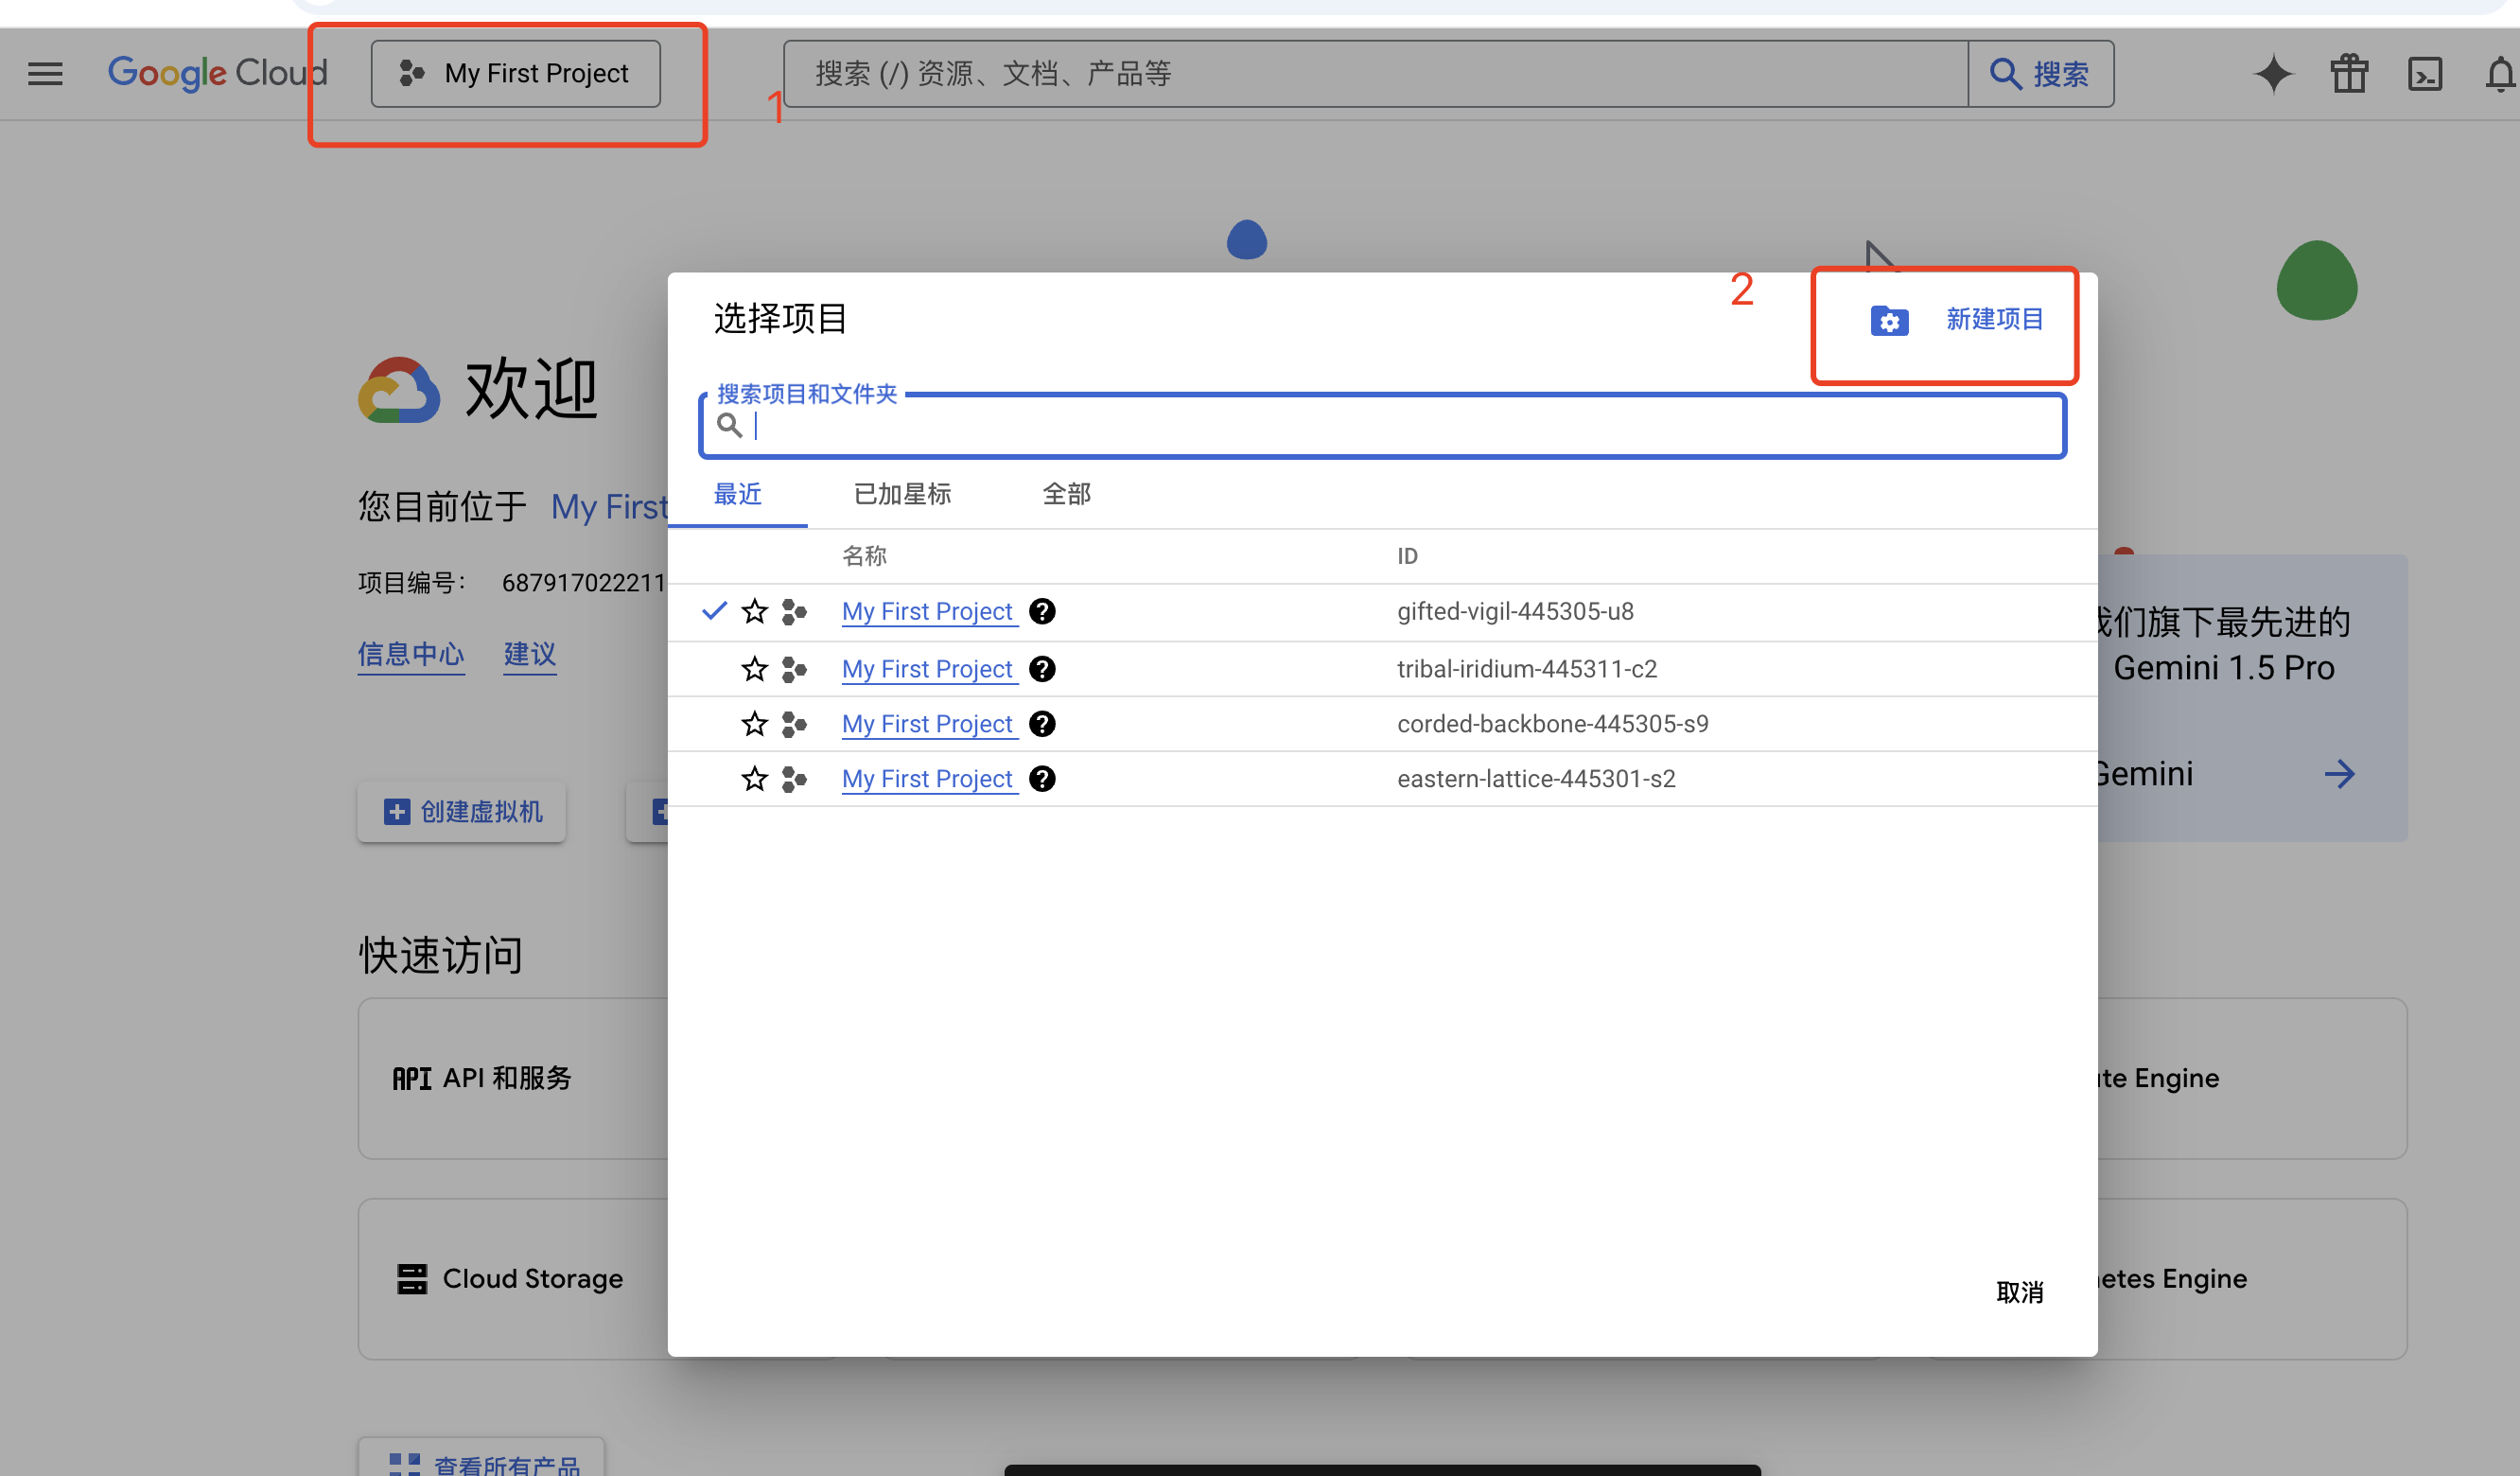Open the gift free trial icon

2349,74
